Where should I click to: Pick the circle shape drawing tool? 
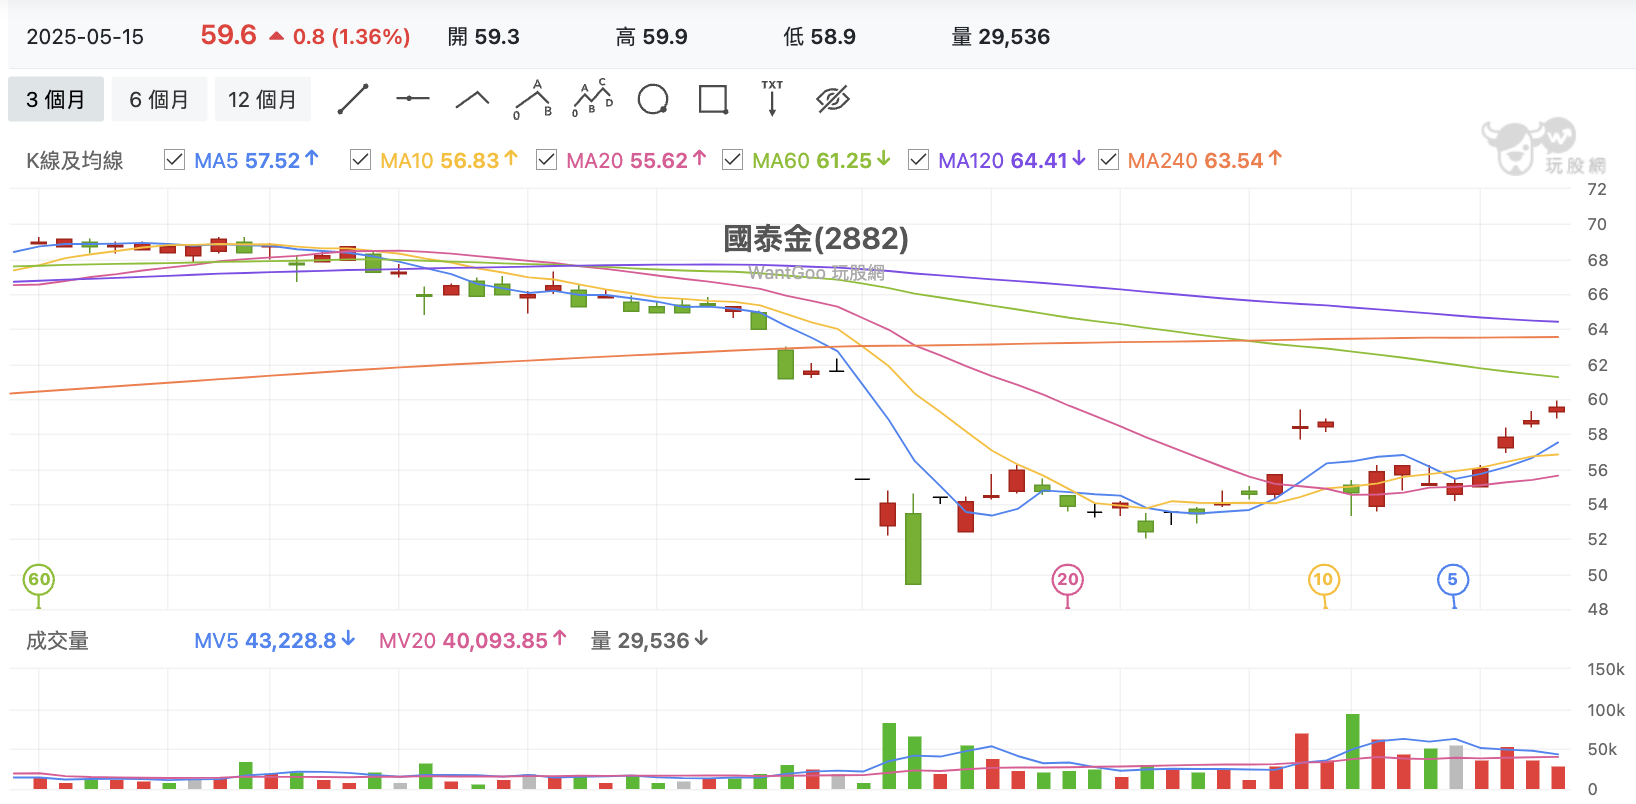(653, 99)
